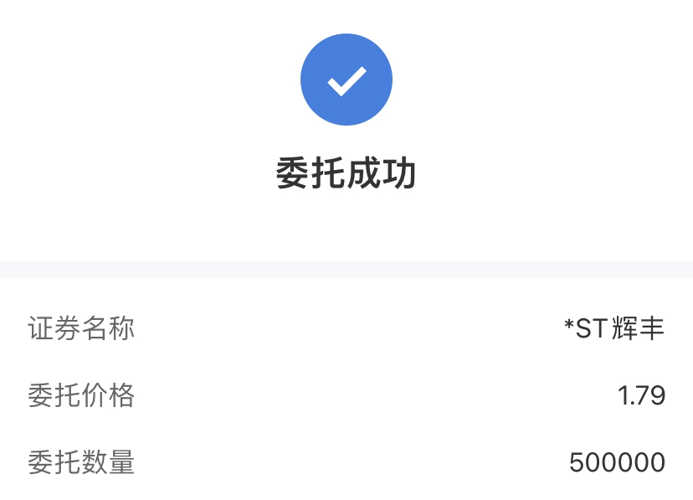This screenshot has height=500, width=693.
Task: Select the 委托数量 label
Action: (x=81, y=462)
